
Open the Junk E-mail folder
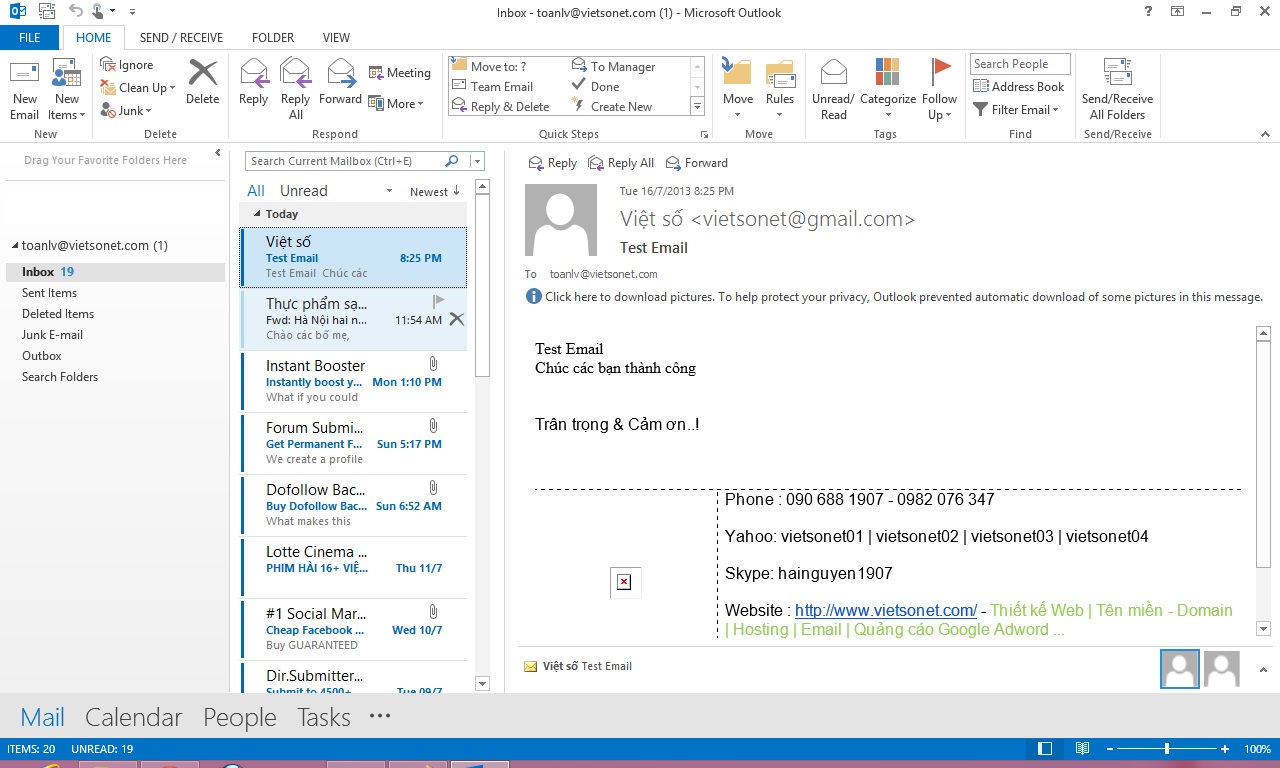click(x=52, y=335)
